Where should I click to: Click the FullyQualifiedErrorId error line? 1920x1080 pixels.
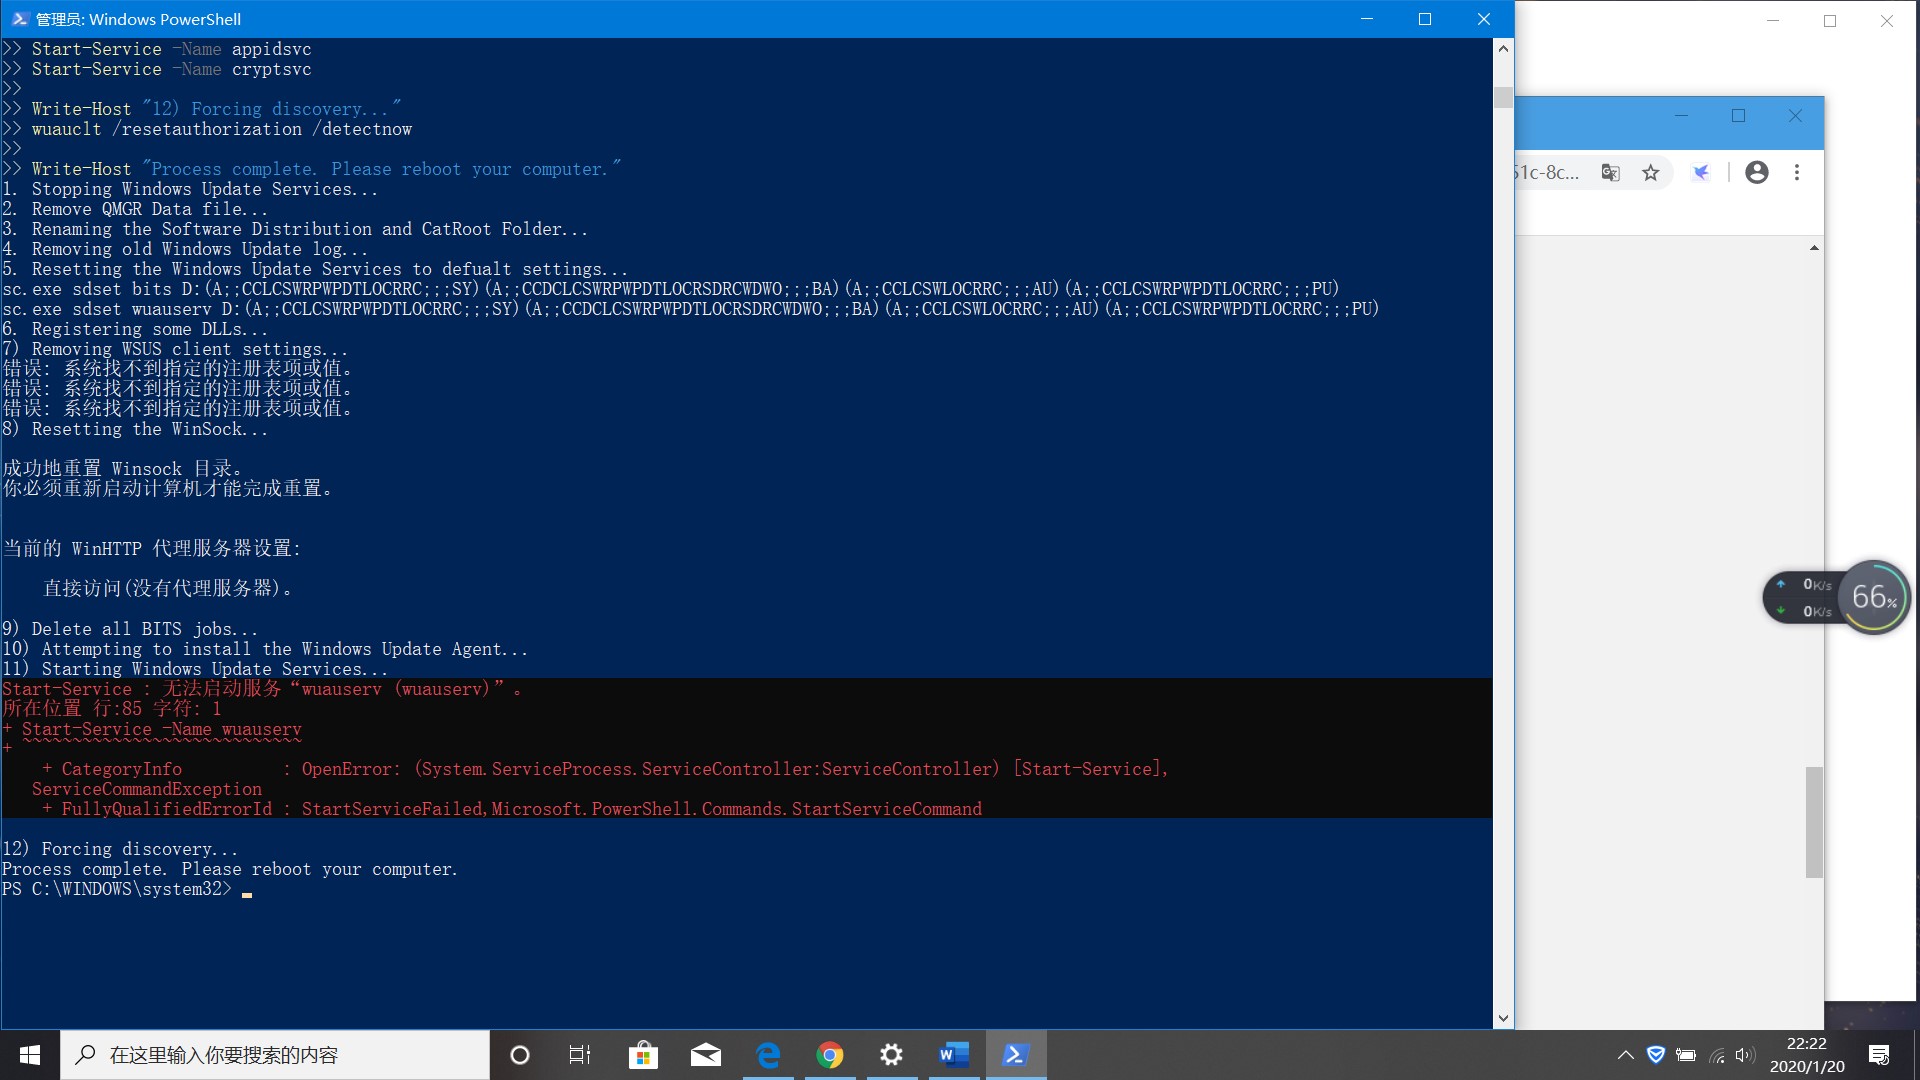click(512, 809)
